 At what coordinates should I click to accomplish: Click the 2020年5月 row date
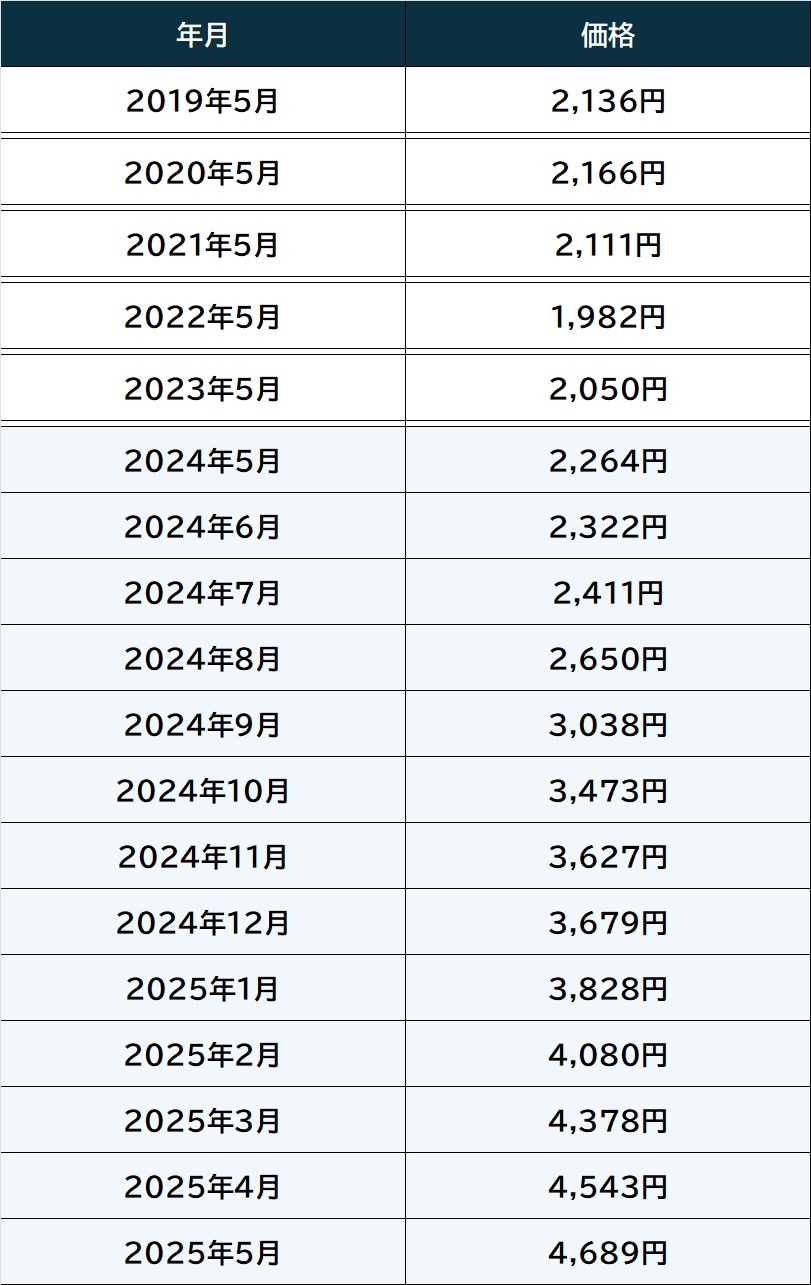(x=203, y=173)
